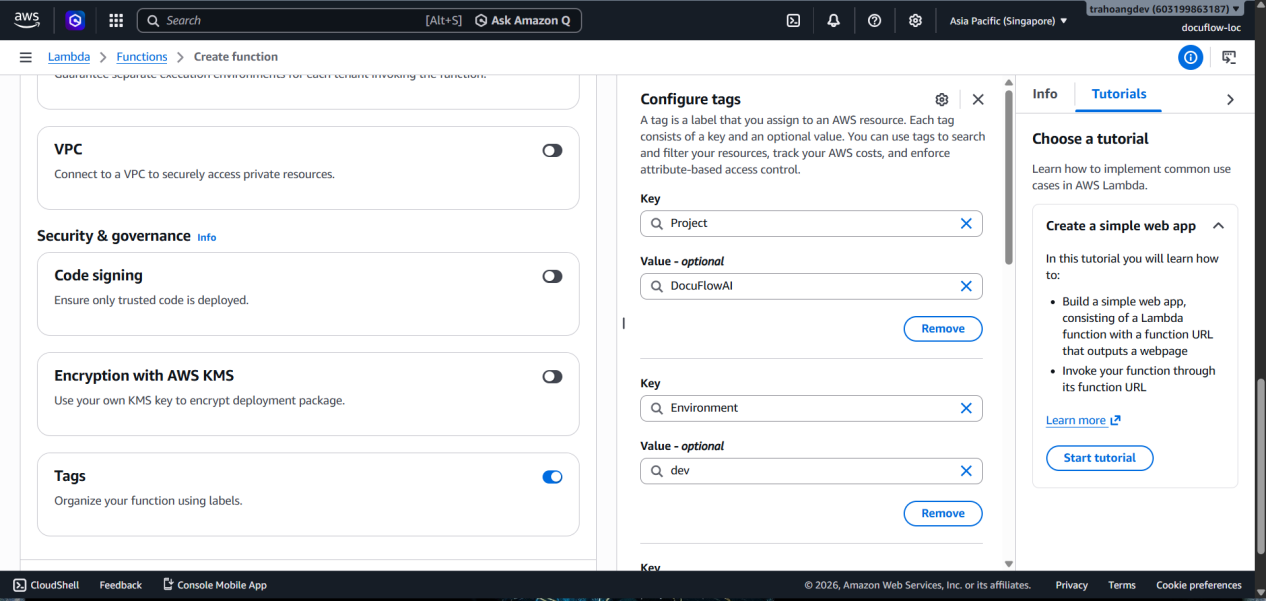Enable the VPC toggle
Image resolution: width=1266 pixels, height=601 pixels.
click(552, 150)
